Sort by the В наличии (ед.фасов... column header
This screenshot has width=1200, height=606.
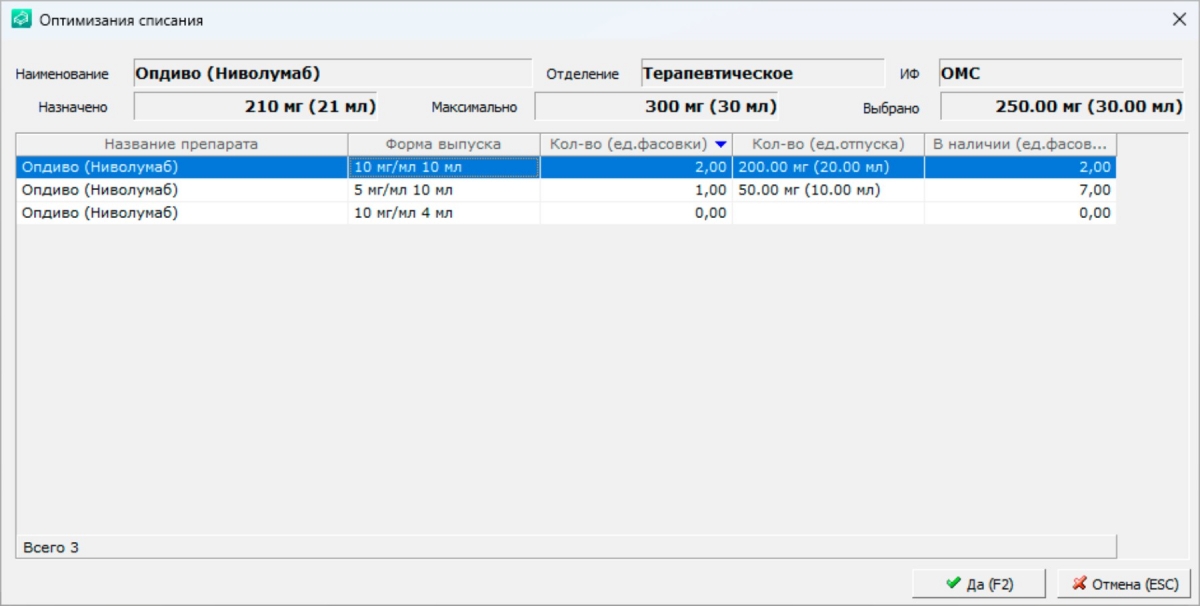tap(1020, 144)
